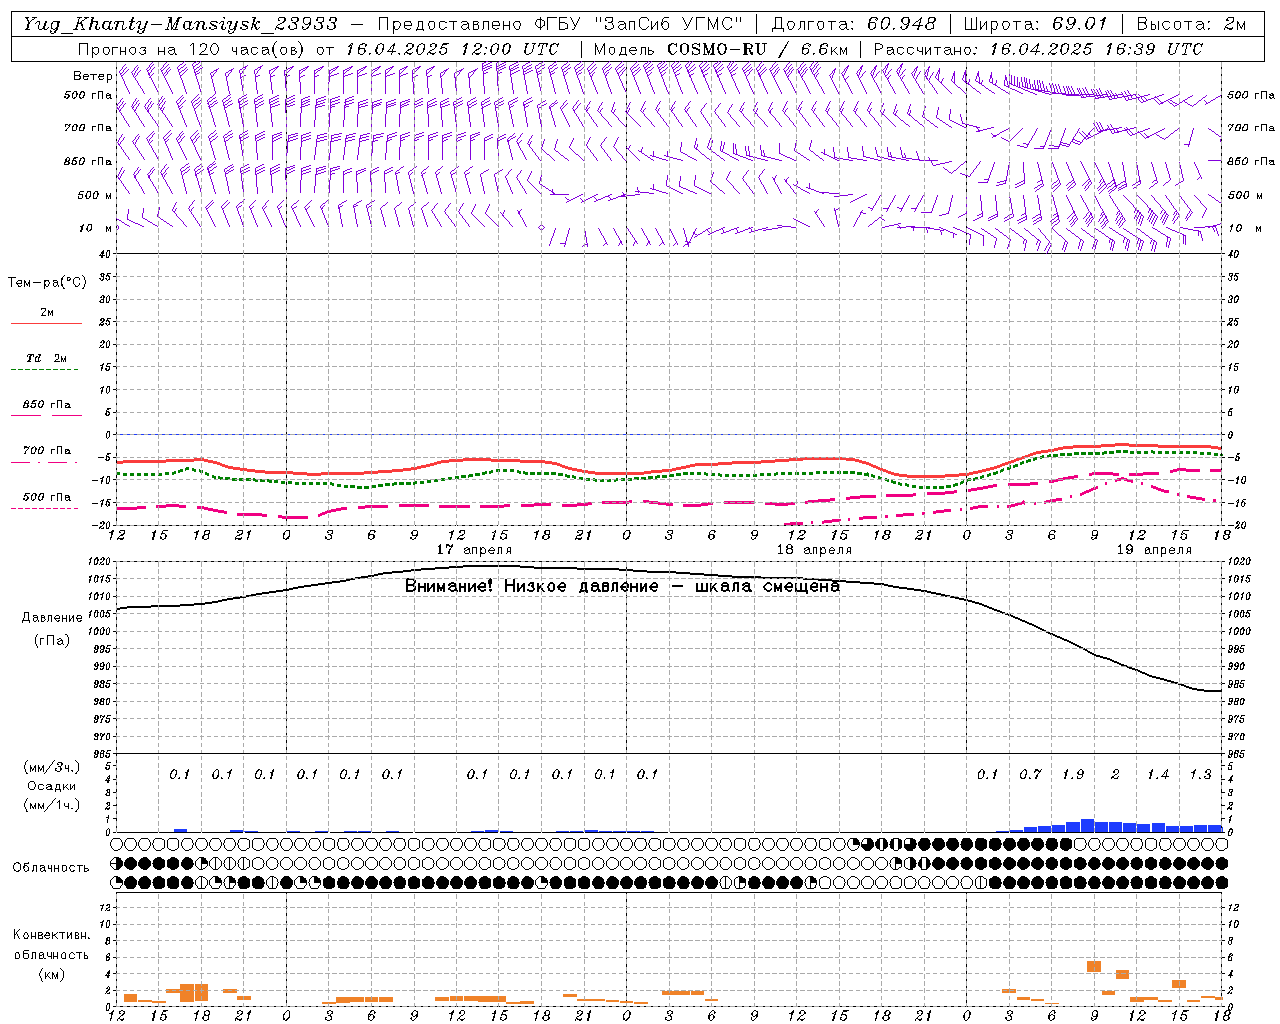Click the 'Td 2м' dew point legend entry
Screen dimensions: 1280x1024
47,358
